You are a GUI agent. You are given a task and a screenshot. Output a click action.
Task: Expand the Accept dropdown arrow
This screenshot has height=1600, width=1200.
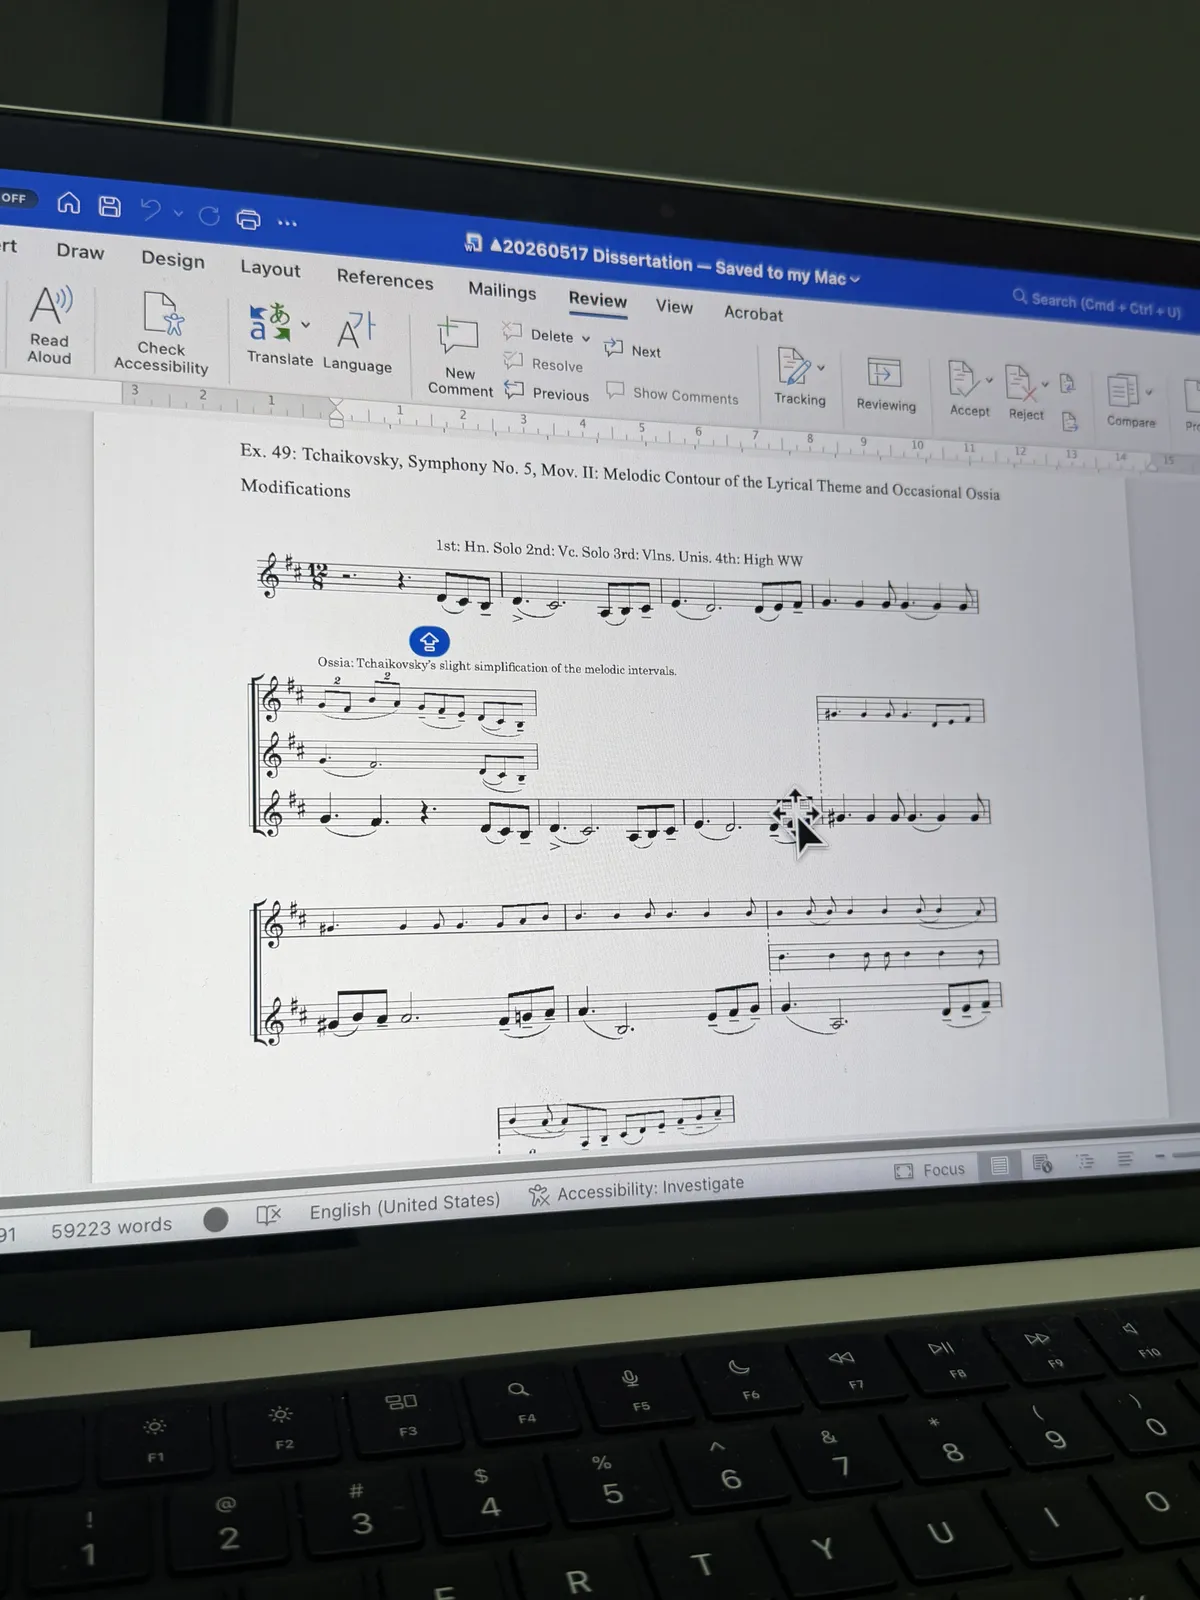(x=989, y=380)
